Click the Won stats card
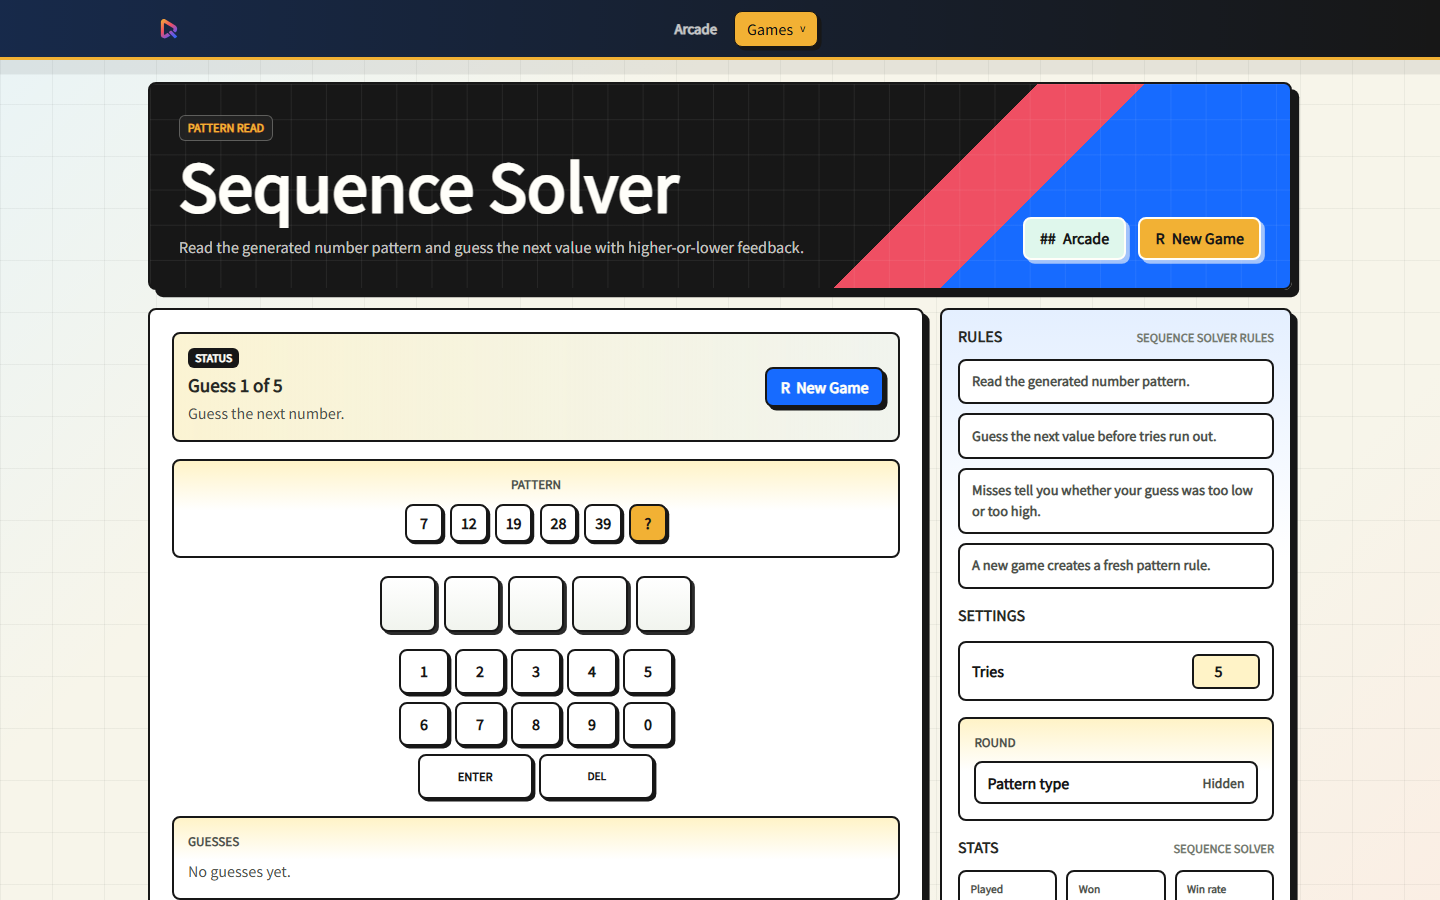The image size is (1440, 900). point(1116,886)
